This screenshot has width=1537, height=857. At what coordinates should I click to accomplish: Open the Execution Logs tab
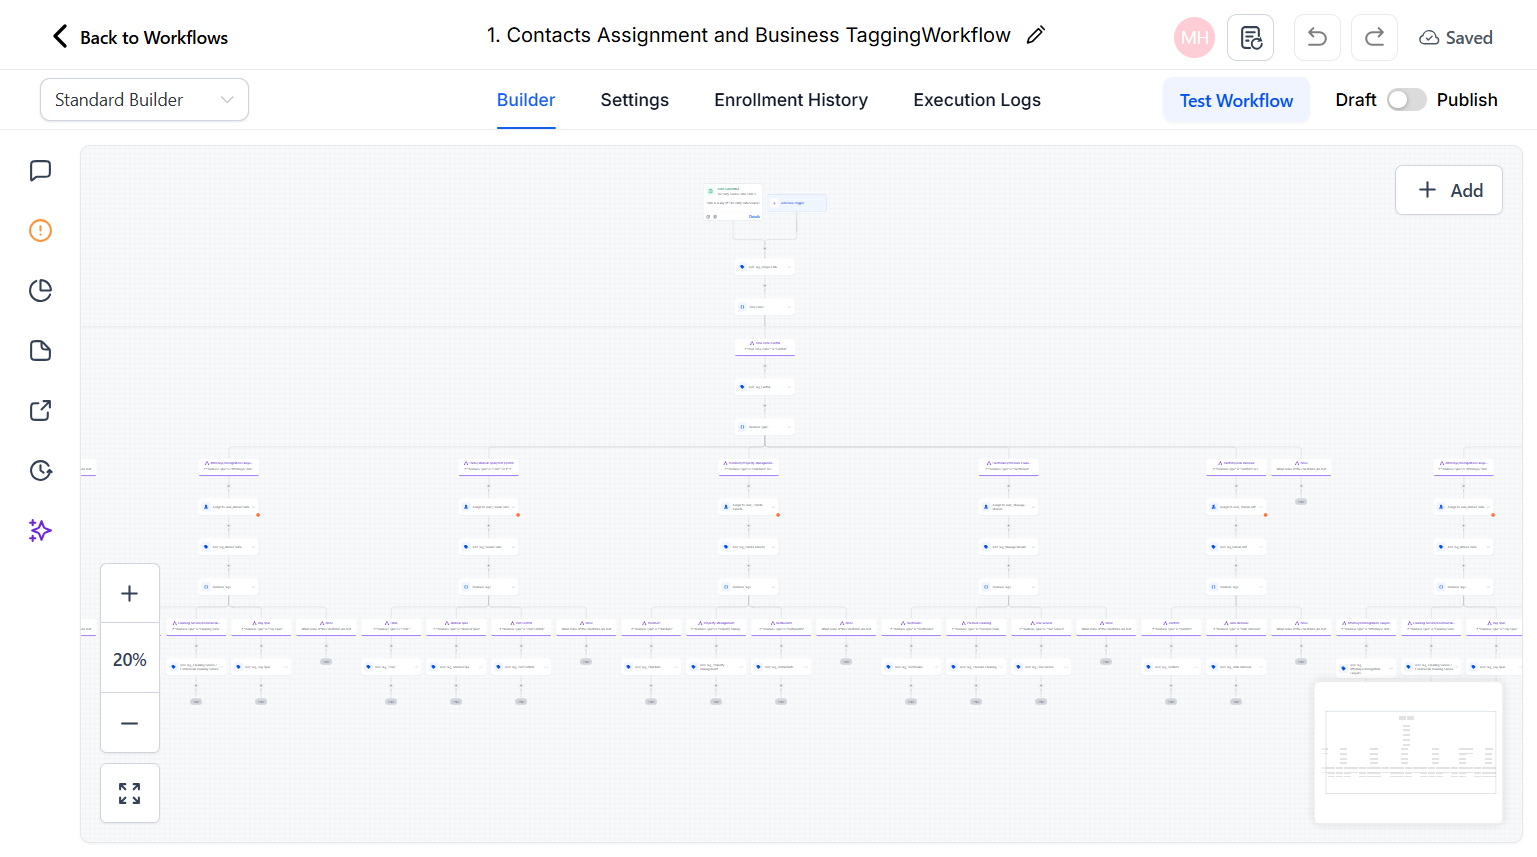coord(977,100)
